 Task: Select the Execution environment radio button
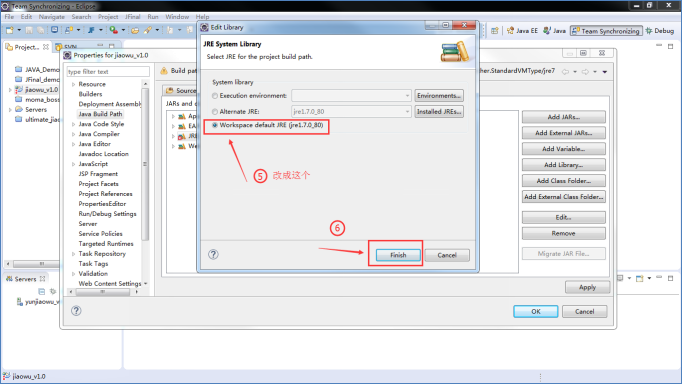215,96
